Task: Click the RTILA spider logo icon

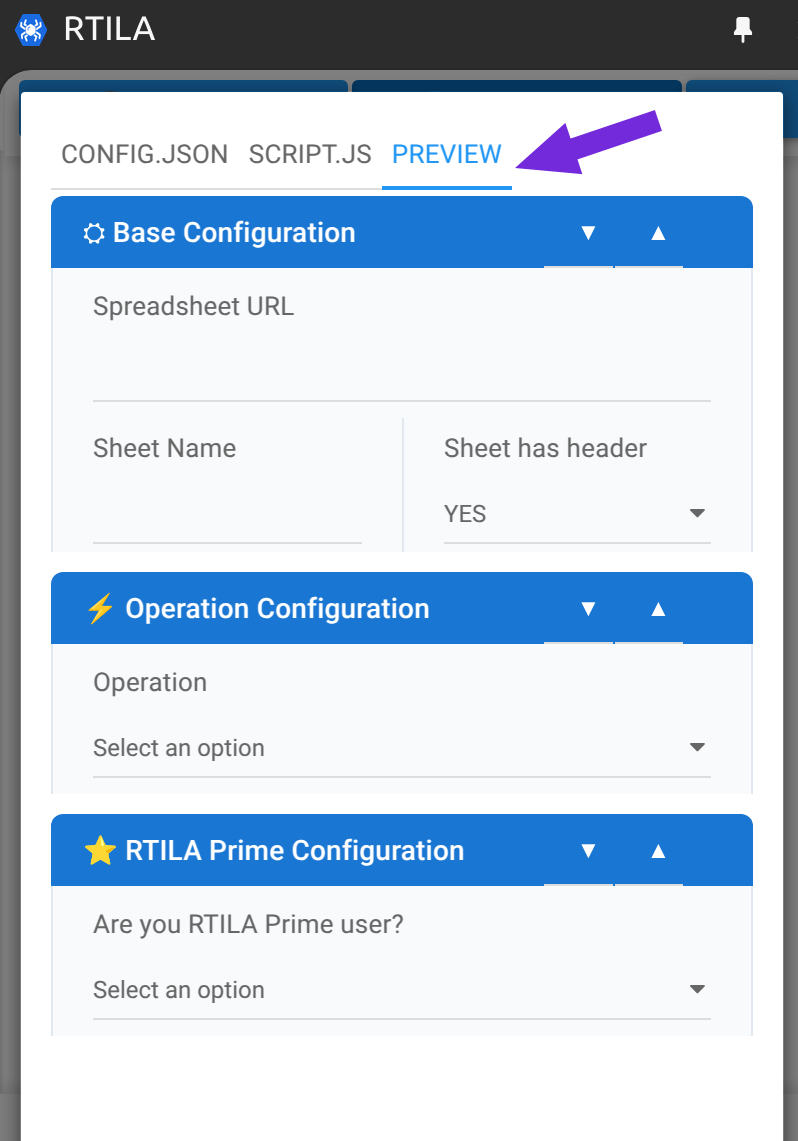Action: [x=31, y=30]
